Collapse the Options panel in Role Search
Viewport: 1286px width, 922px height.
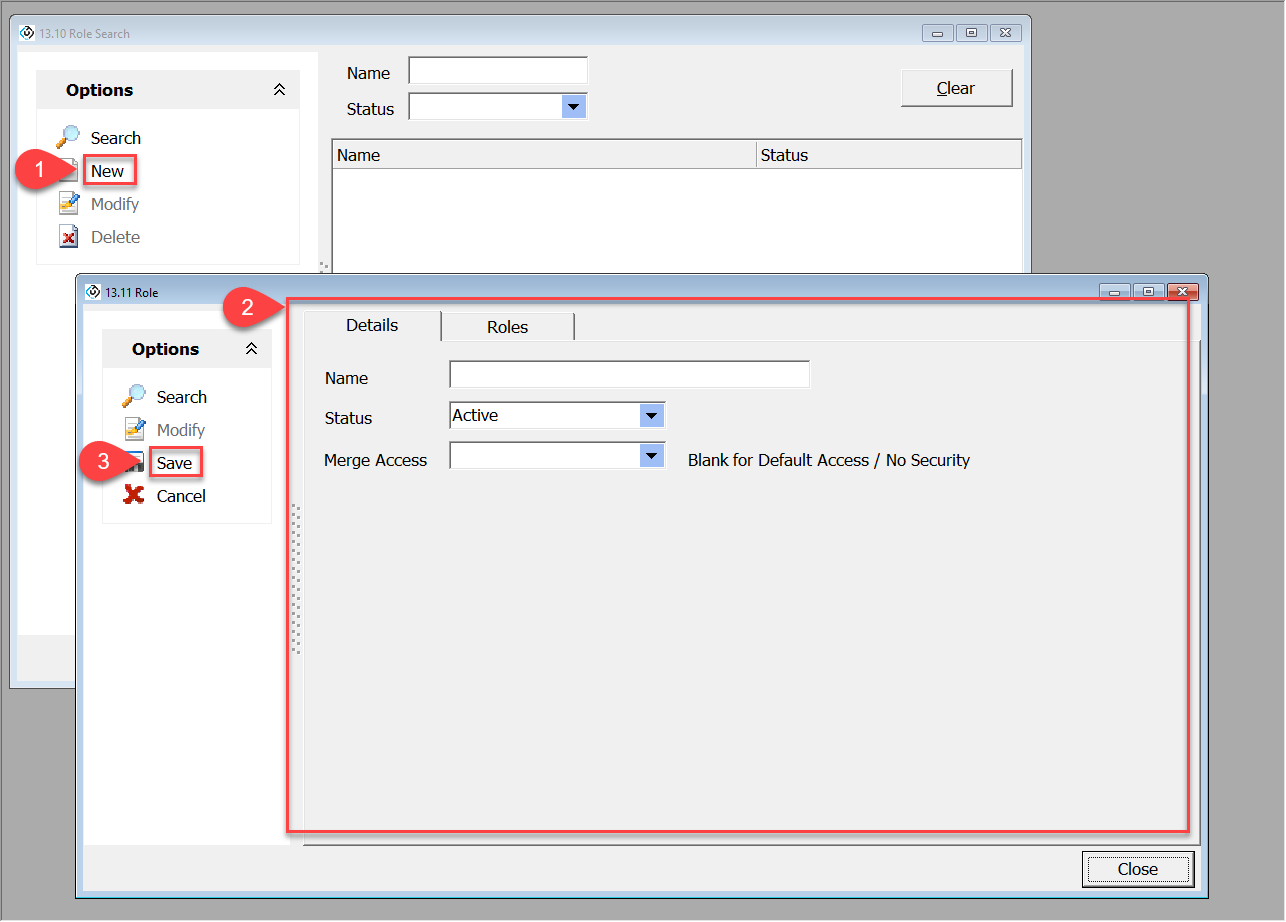[x=279, y=90]
